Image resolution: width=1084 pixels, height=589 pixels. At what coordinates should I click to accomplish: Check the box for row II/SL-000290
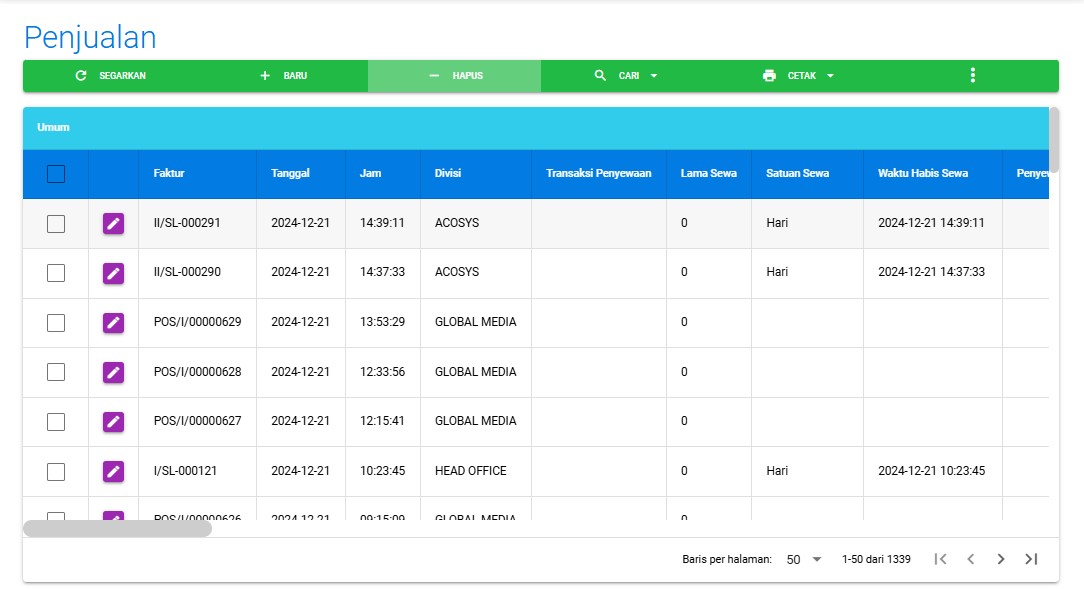pyautogui.click(x=56, y=273)
